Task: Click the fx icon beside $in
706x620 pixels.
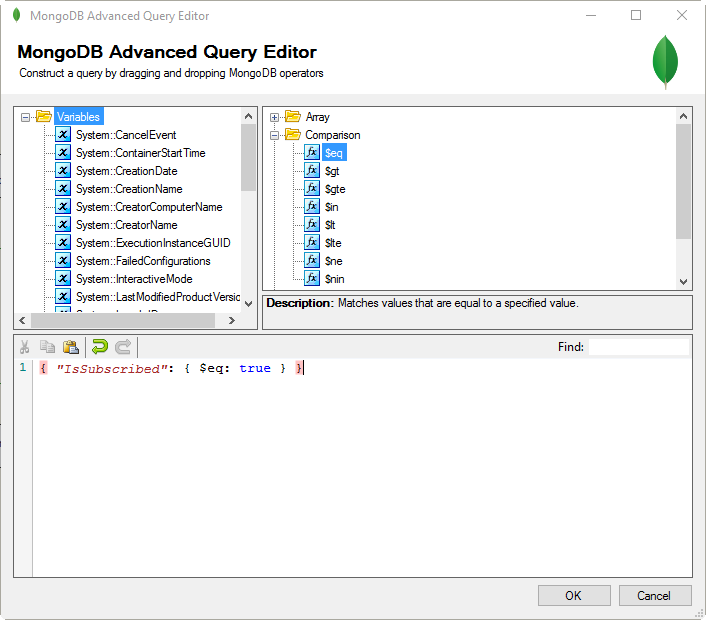Action: pos(312,206)
